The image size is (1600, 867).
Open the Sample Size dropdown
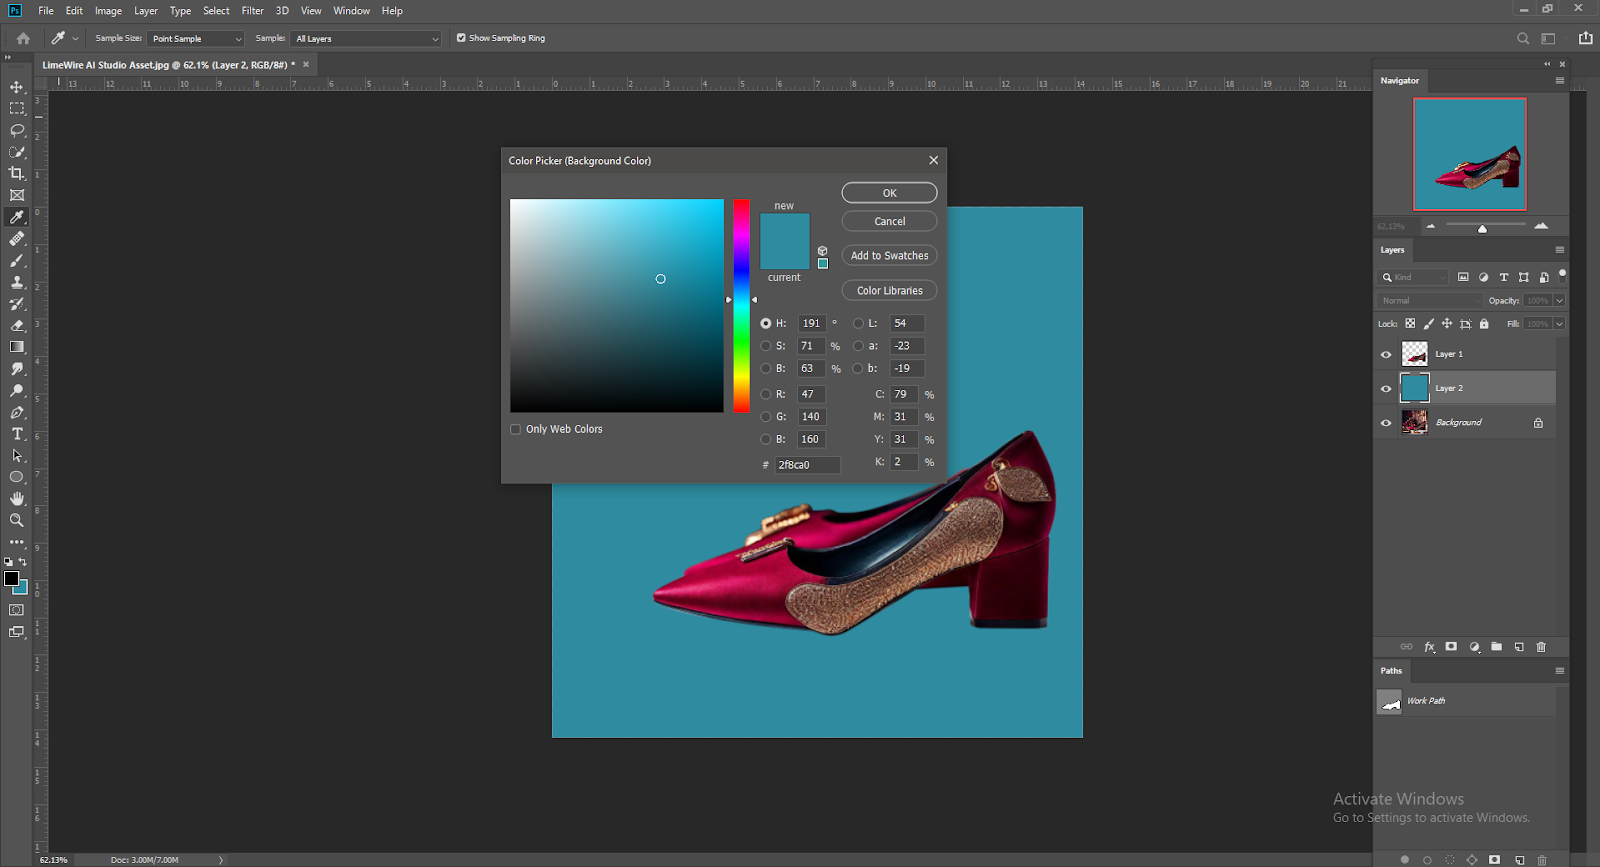(196, 38)
